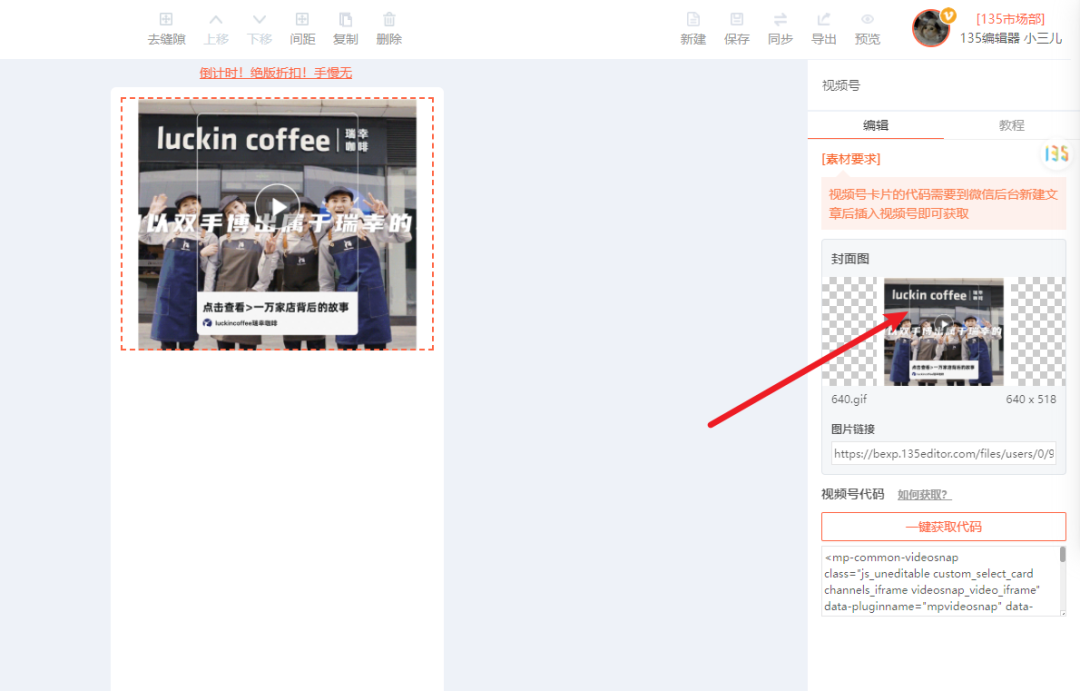Screen dimensions: 1080x691
Task: Click the 图片链接 URL input field
Action: click(x=943, y=453)
